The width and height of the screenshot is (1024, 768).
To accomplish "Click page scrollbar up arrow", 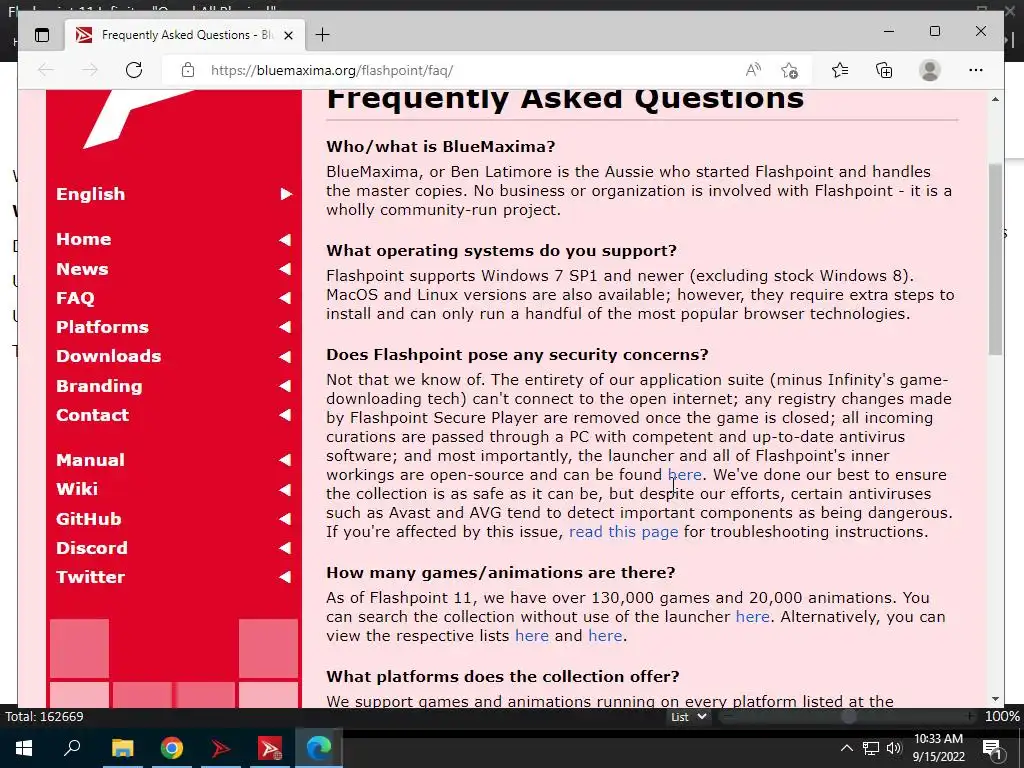I will [995, 99].
